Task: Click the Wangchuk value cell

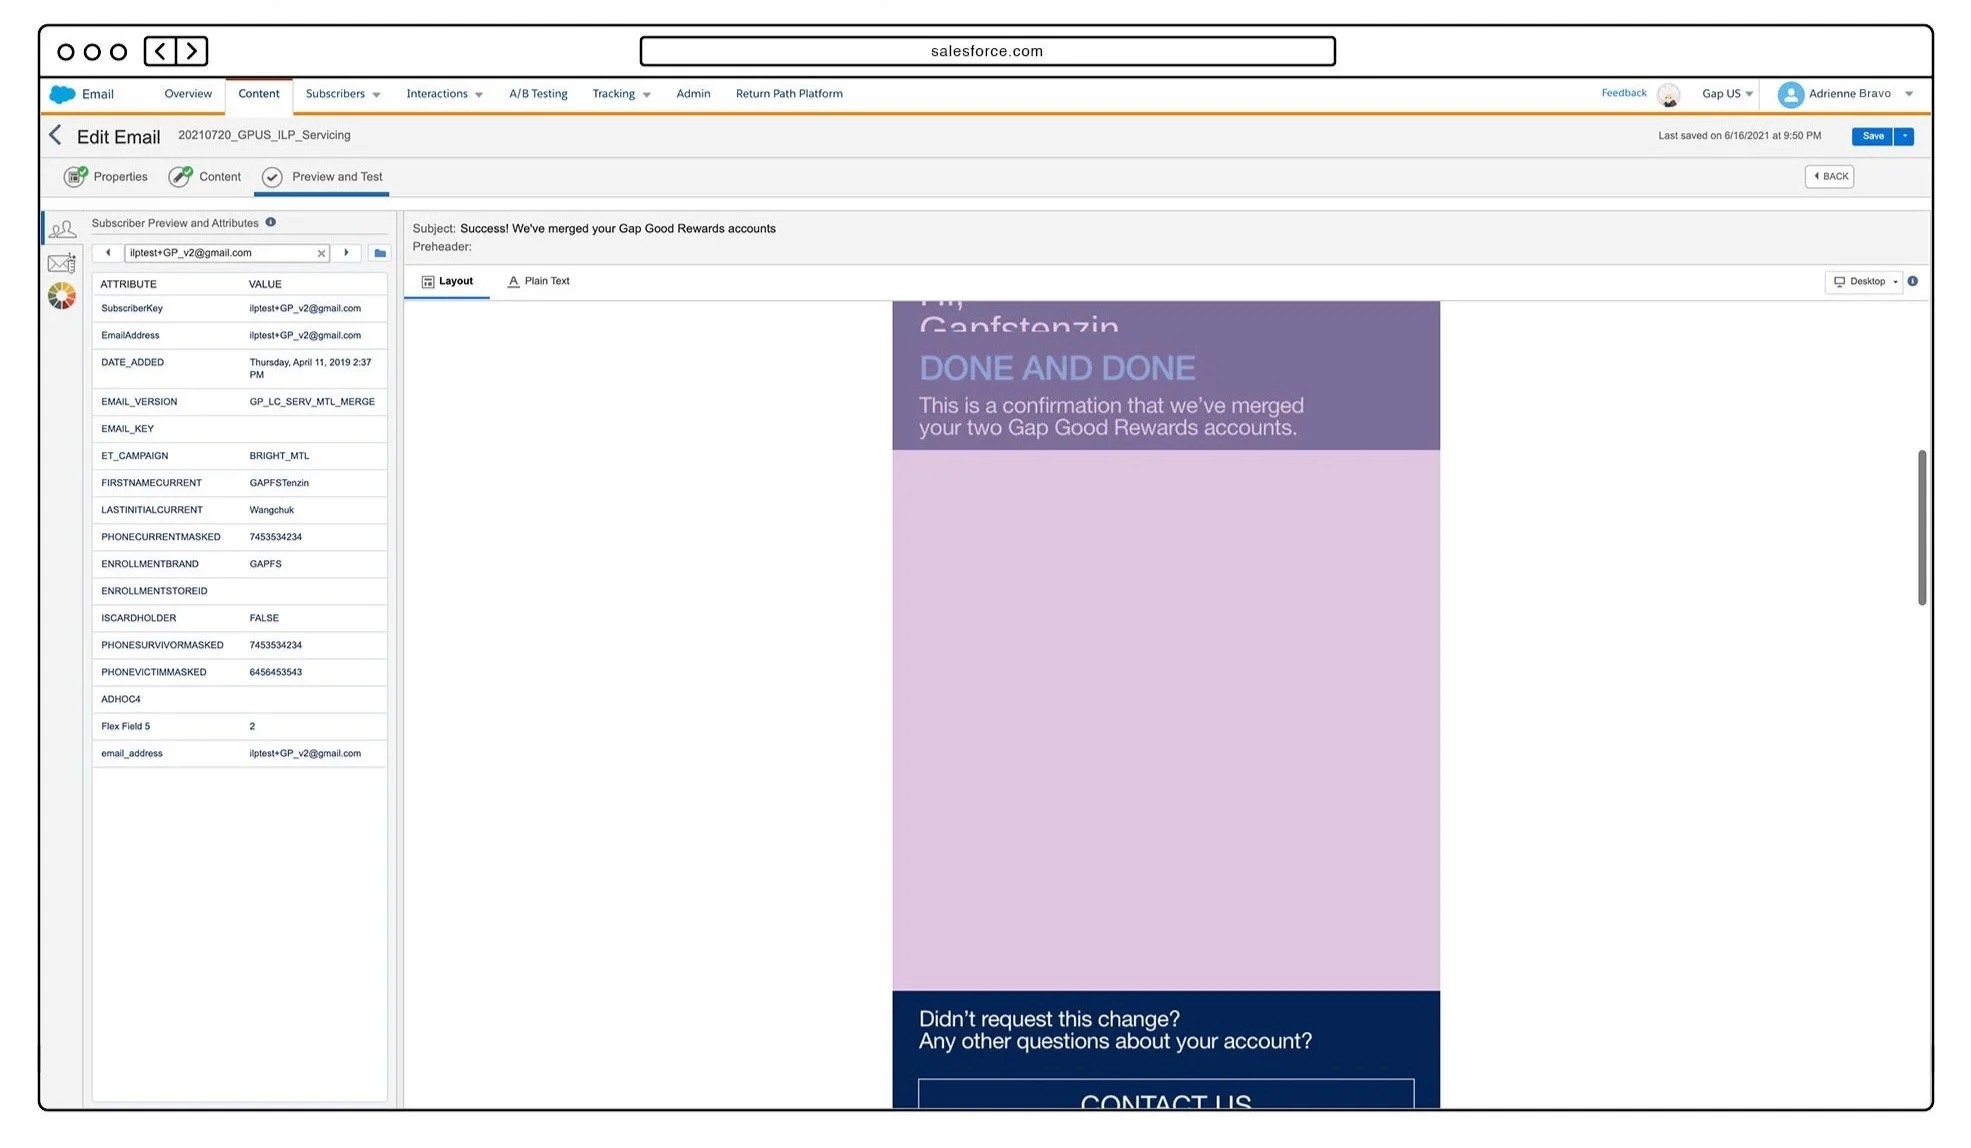Action: [272, 510]
